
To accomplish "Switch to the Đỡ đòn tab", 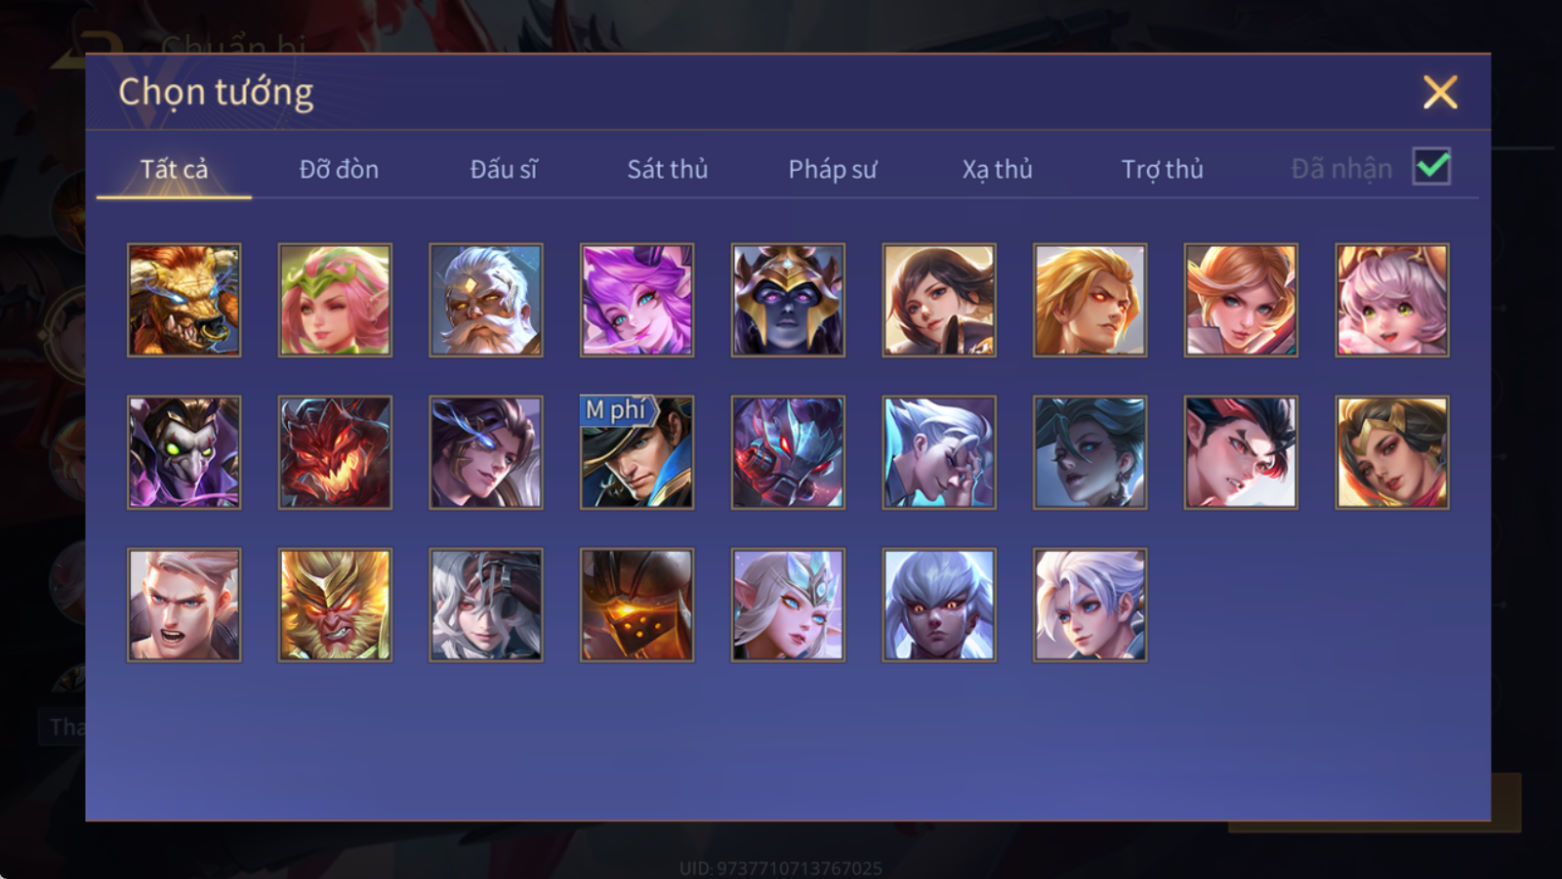I will [339, 169].
